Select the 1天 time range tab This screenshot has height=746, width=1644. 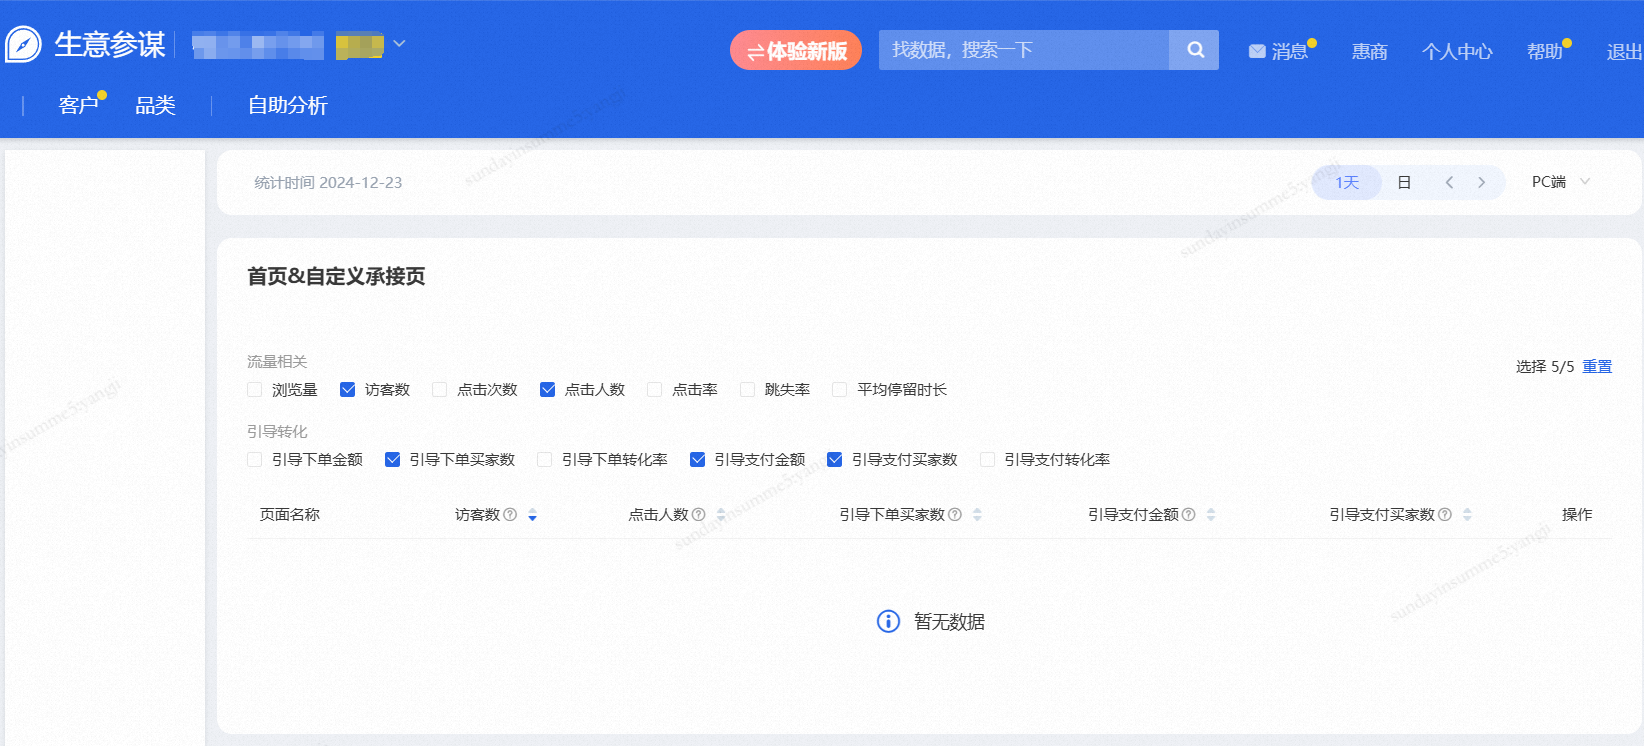(x=1347, y=182)
